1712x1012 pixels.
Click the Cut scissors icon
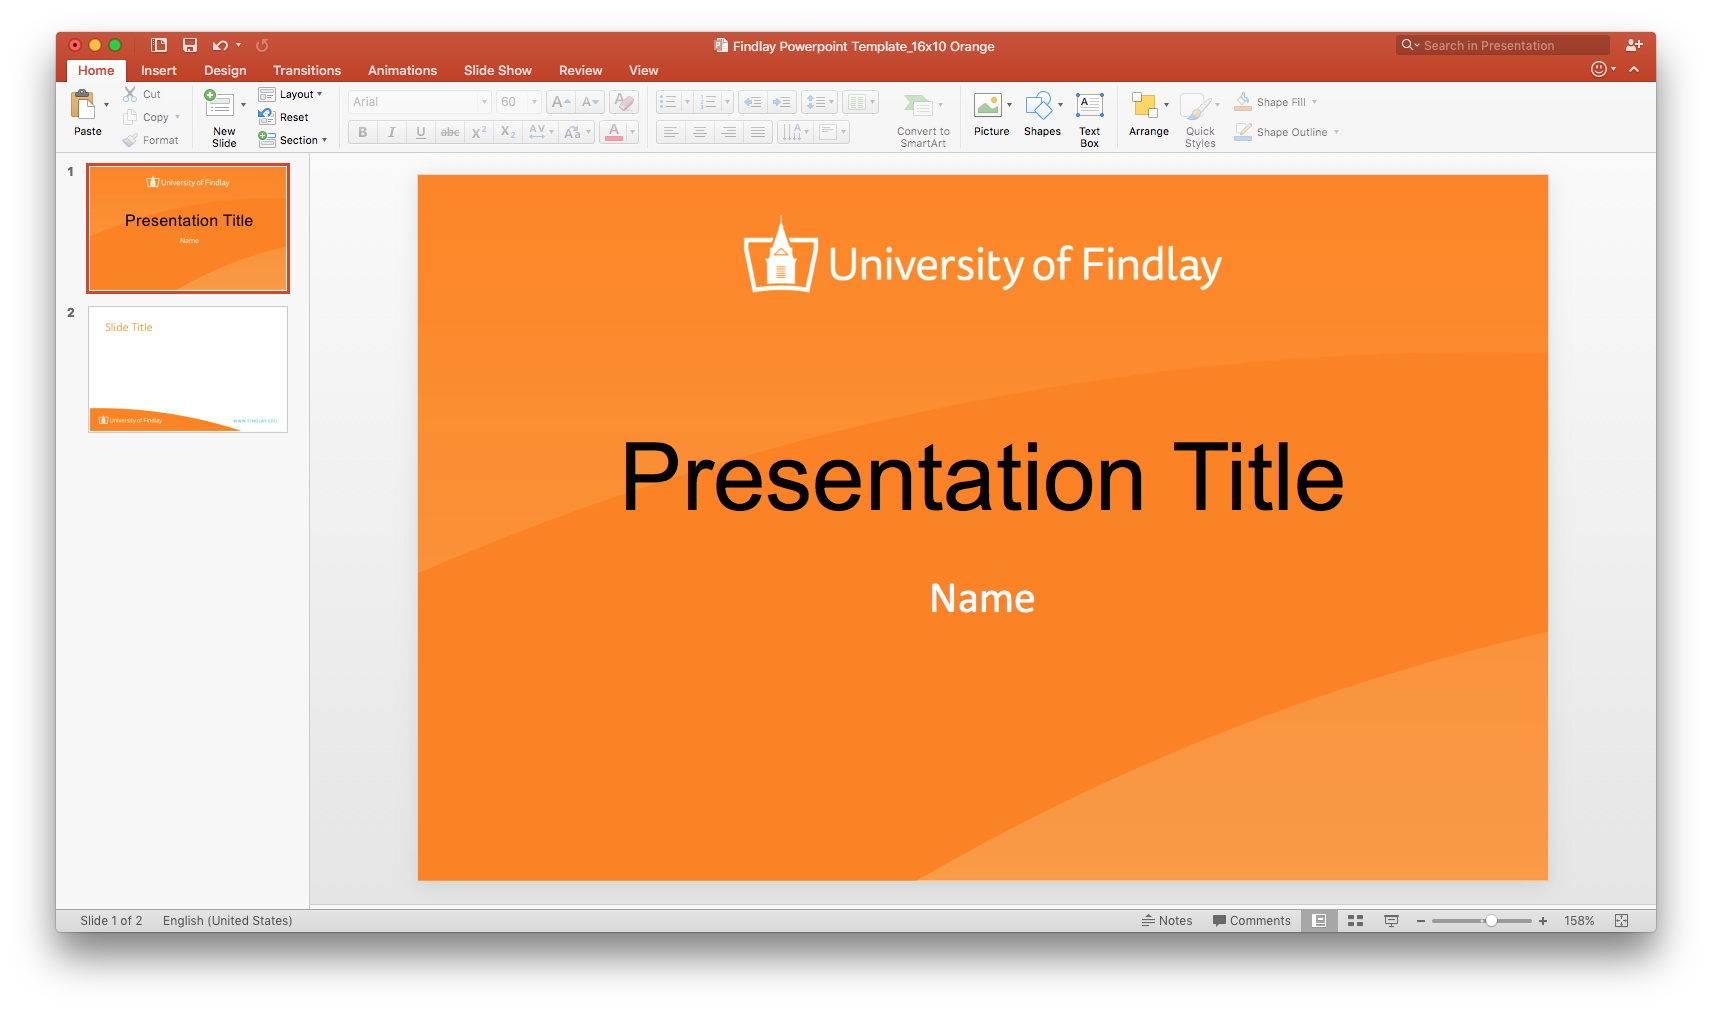130,94
